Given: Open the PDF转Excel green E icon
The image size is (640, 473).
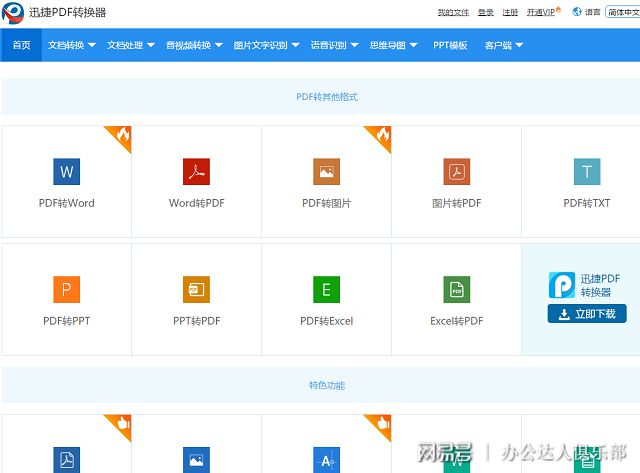Looking at the screenshot, I should (x=327, y=289).
